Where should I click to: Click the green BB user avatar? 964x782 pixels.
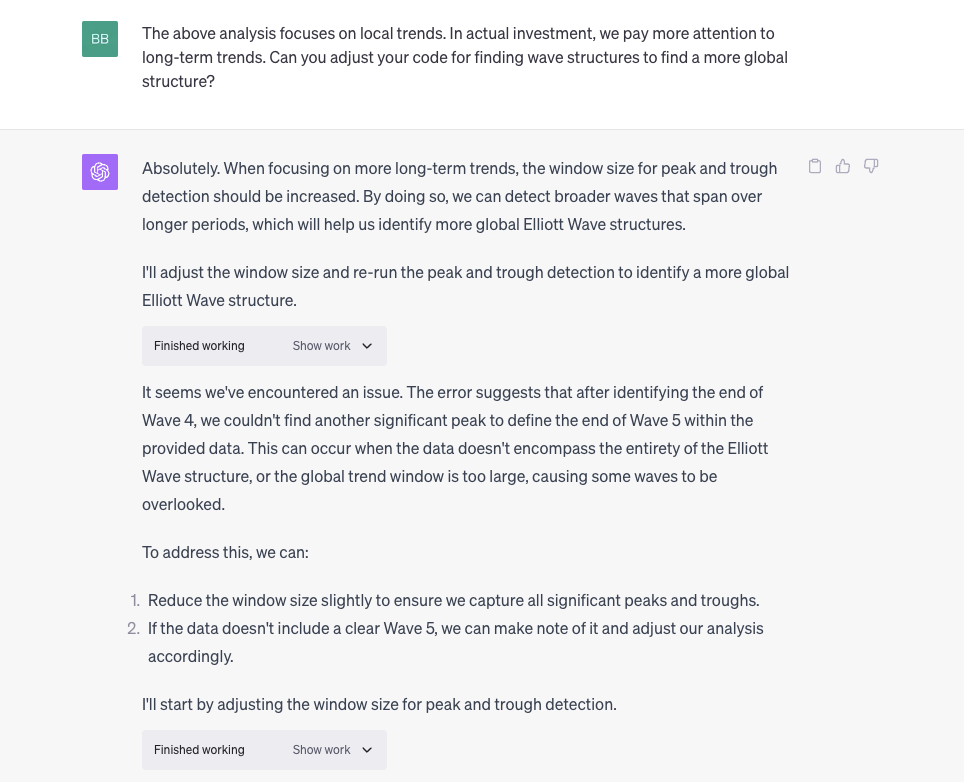pyautogui.click(x=100, y=39)
